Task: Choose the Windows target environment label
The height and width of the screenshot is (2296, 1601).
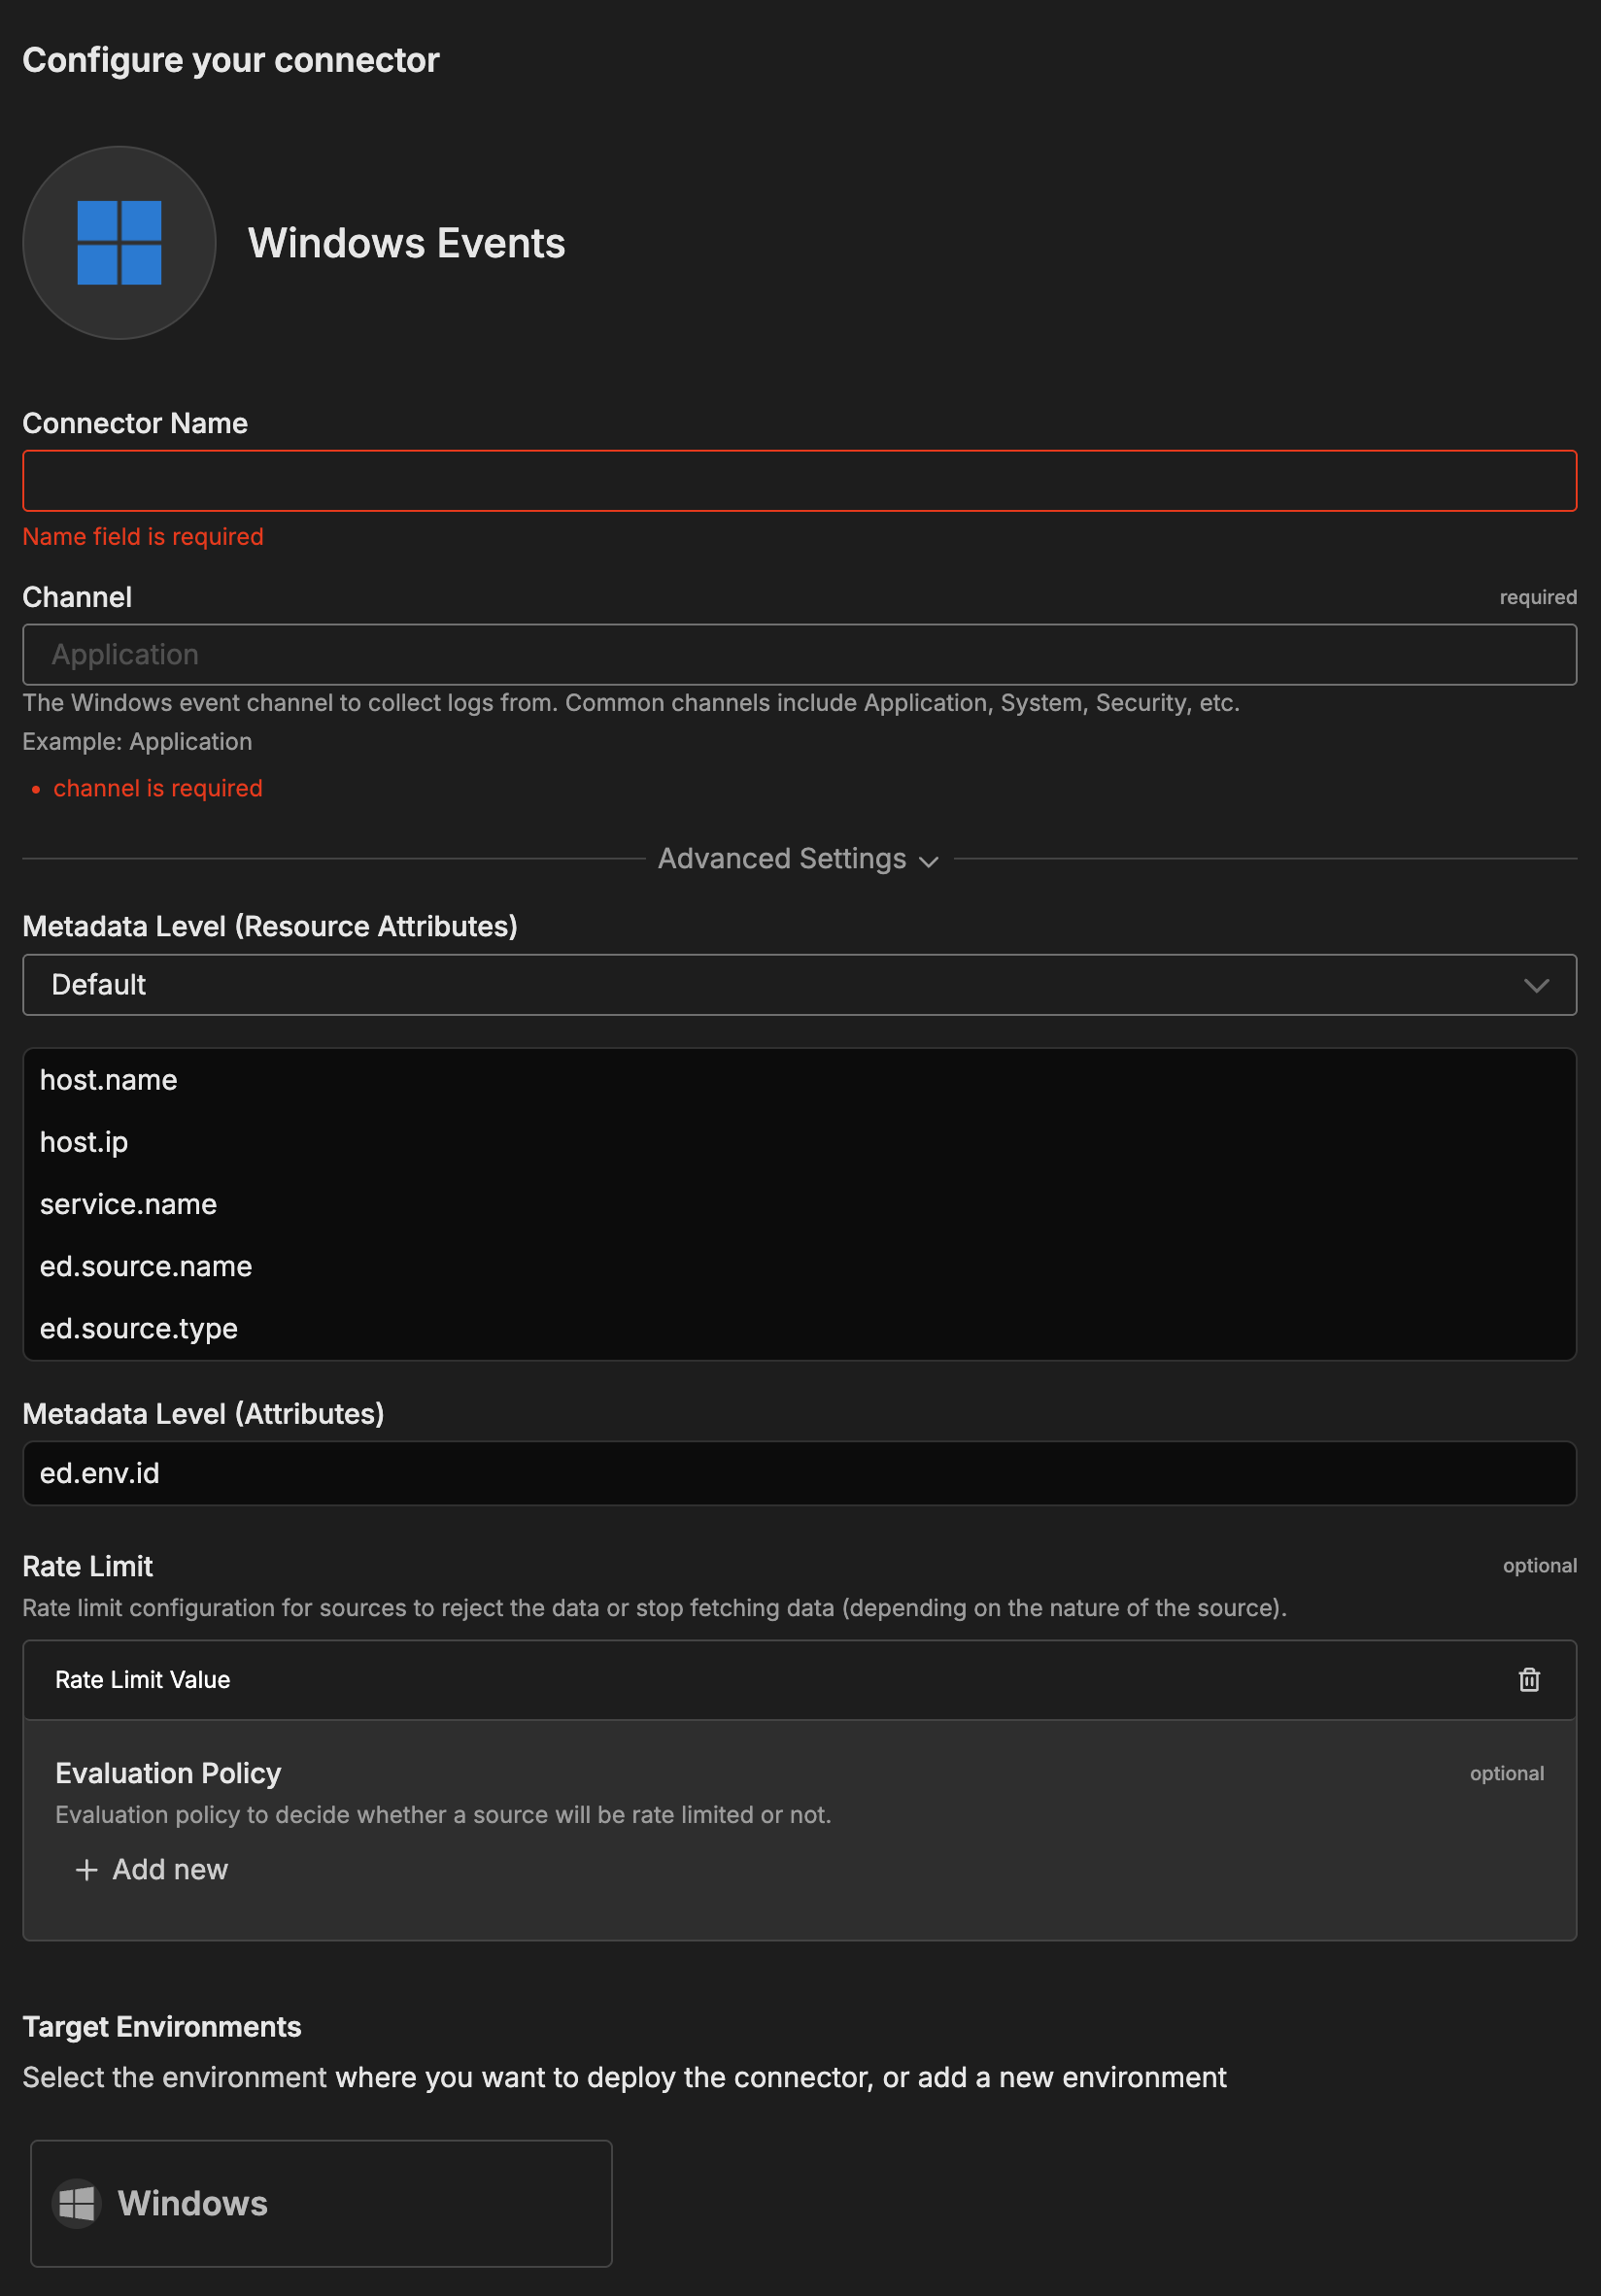Action: point(193,2203)
